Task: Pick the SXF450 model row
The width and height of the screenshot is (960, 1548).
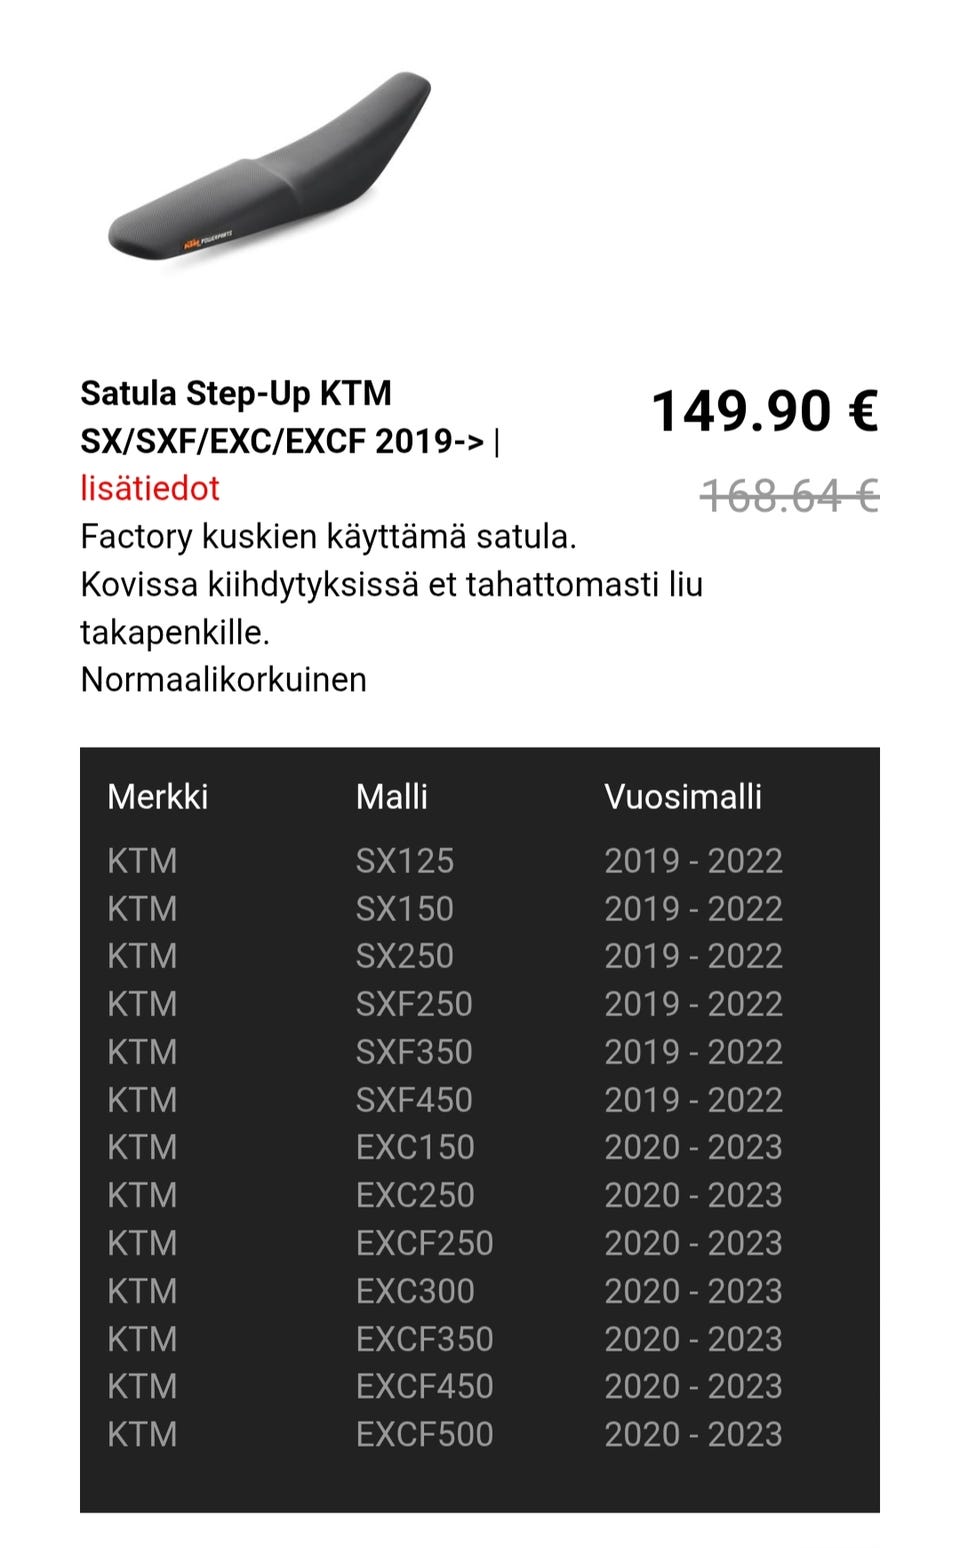Action: [414, 1100]
